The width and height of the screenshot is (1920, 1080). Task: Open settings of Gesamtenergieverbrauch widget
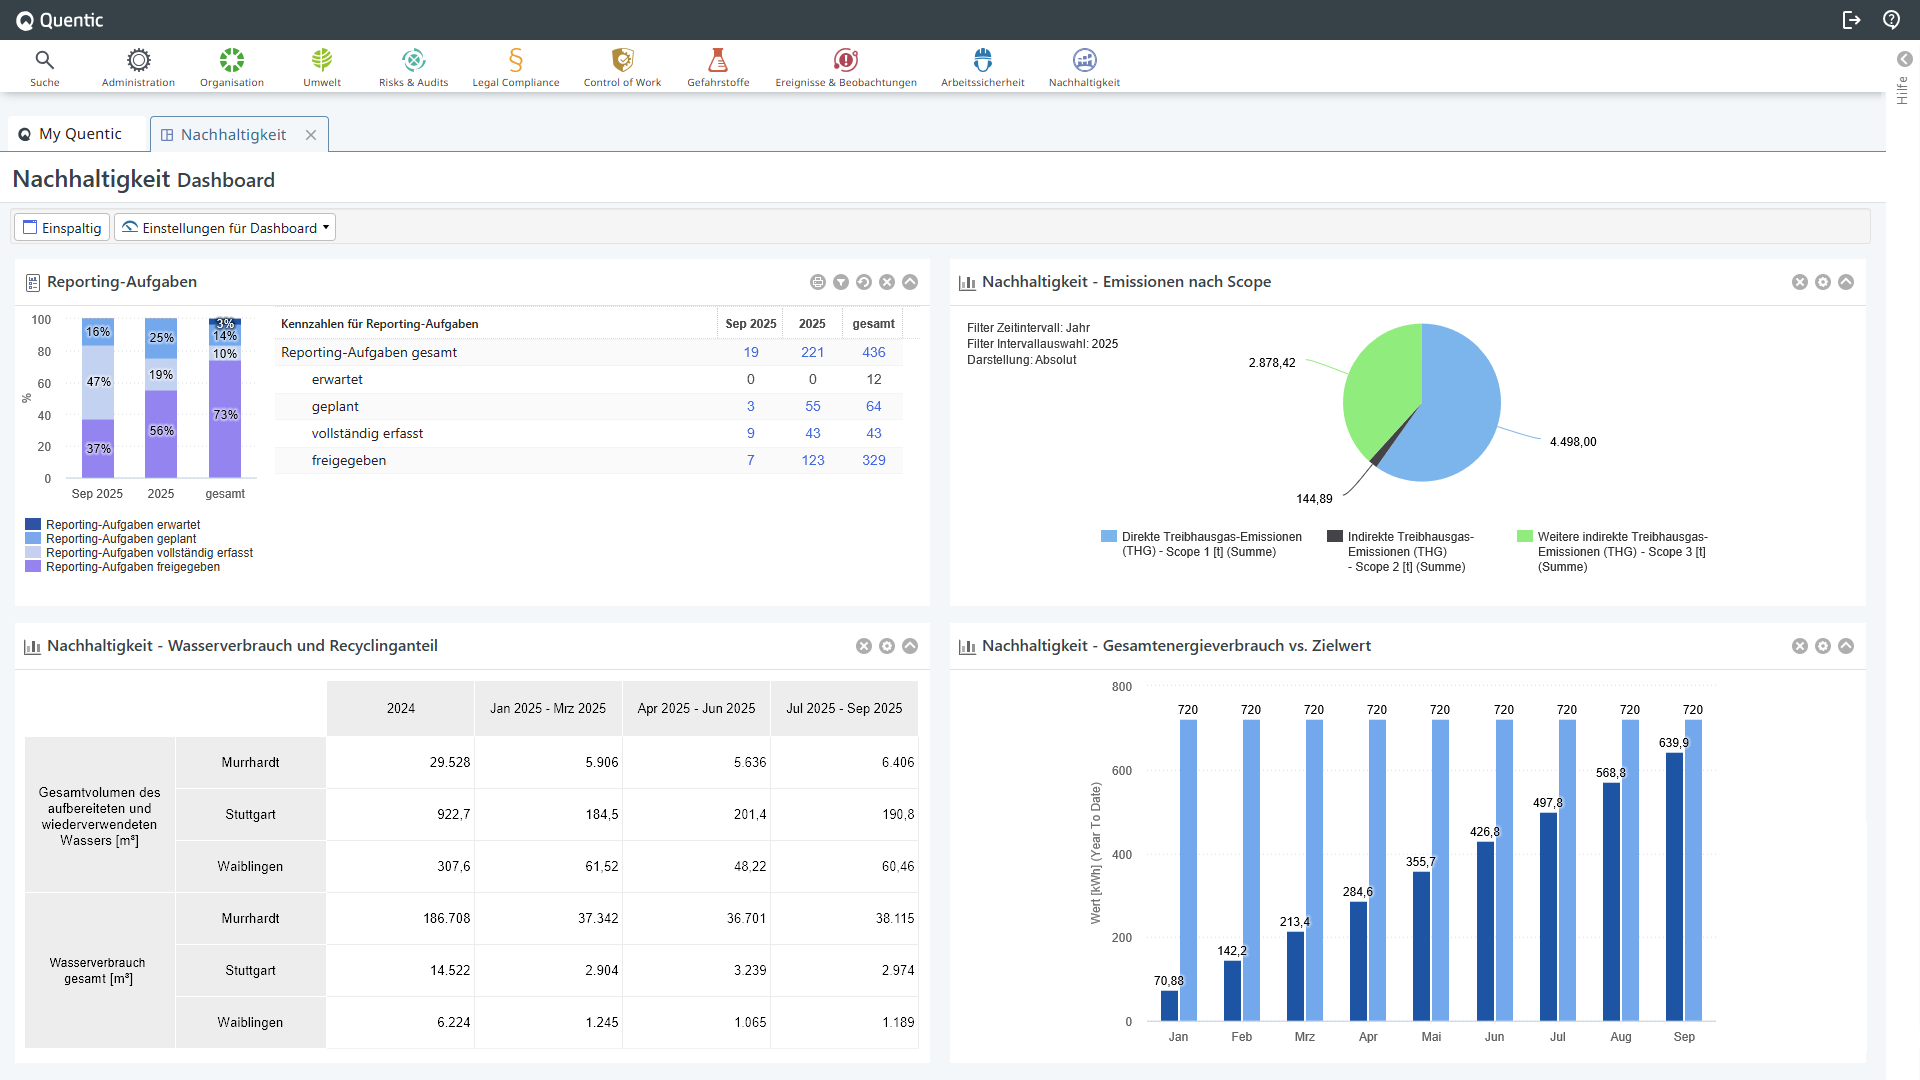coord(1823,646)
